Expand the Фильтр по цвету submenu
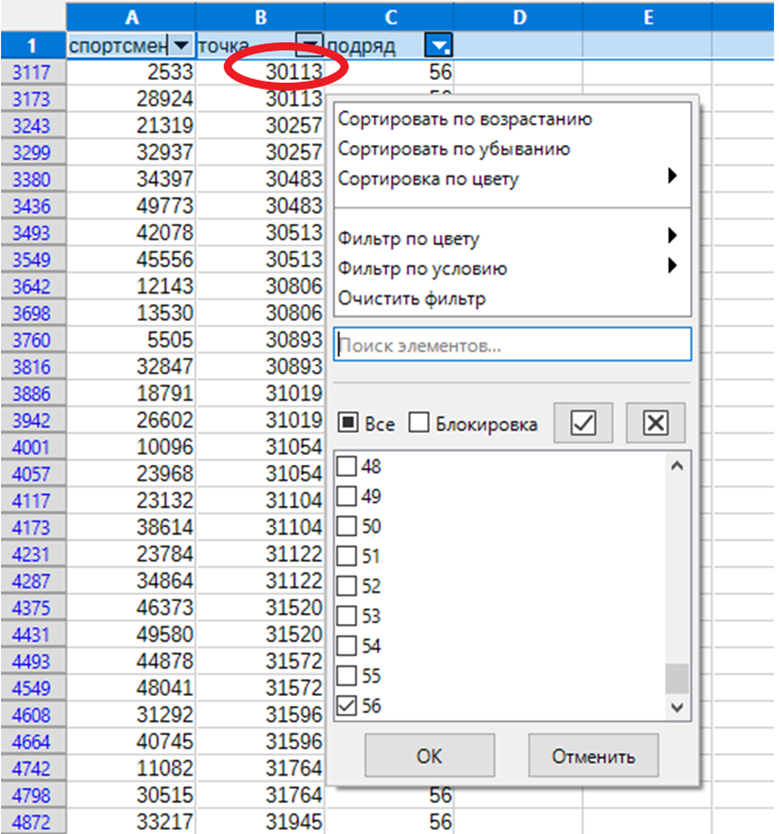This screenshot has width=779, height=834. pos(508,239)
